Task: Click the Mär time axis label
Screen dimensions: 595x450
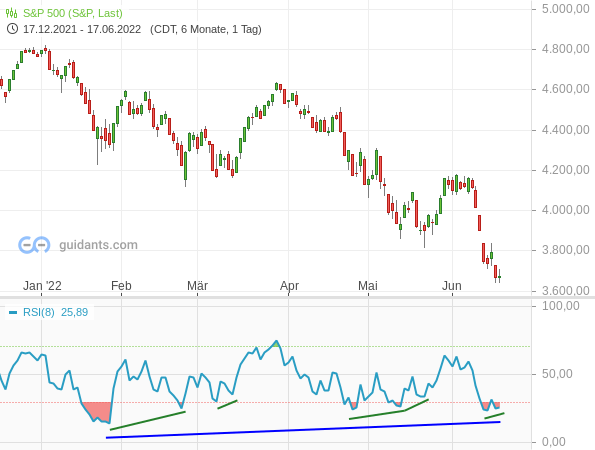Action: 197,286
